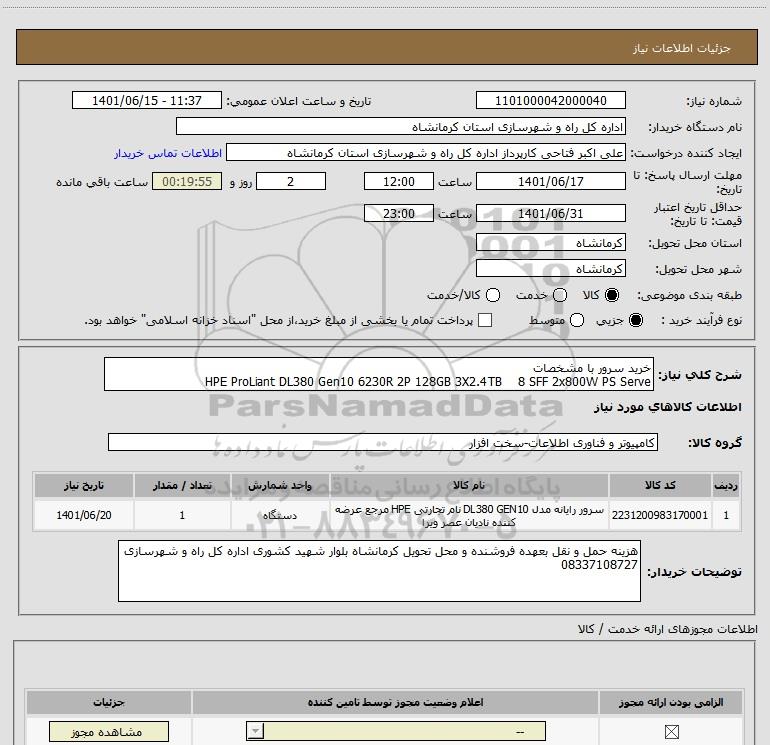Click the جزئیات اطلاعات نیاز header bar
Viewport: 770px width, 745px height.
pos(386,47)
